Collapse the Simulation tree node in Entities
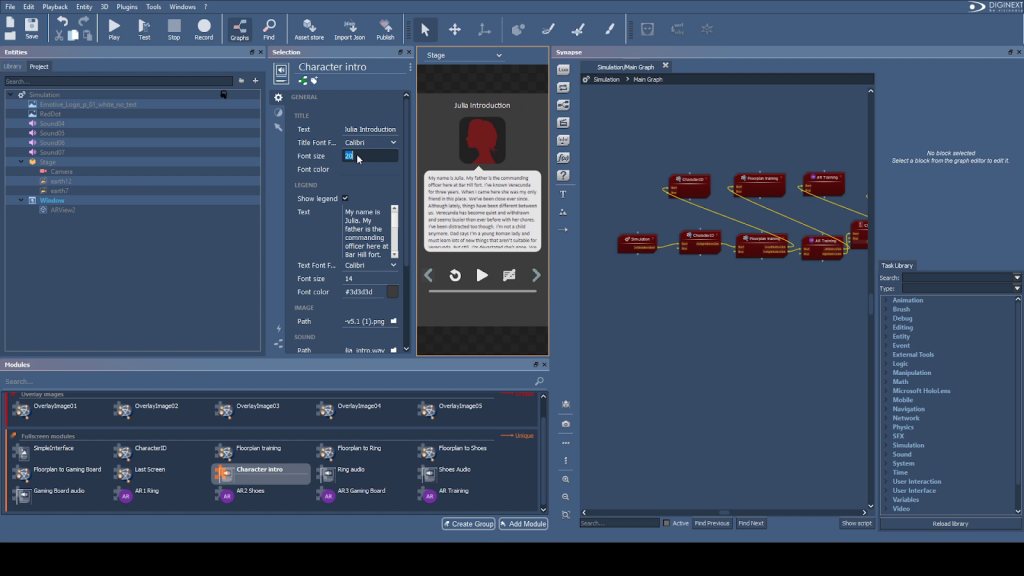Viewport: 1024px width, 576px height. tap(10, 95)
